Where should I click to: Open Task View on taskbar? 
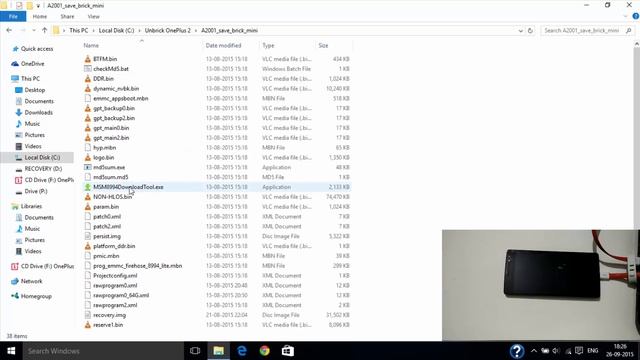(x=195, y=351)
